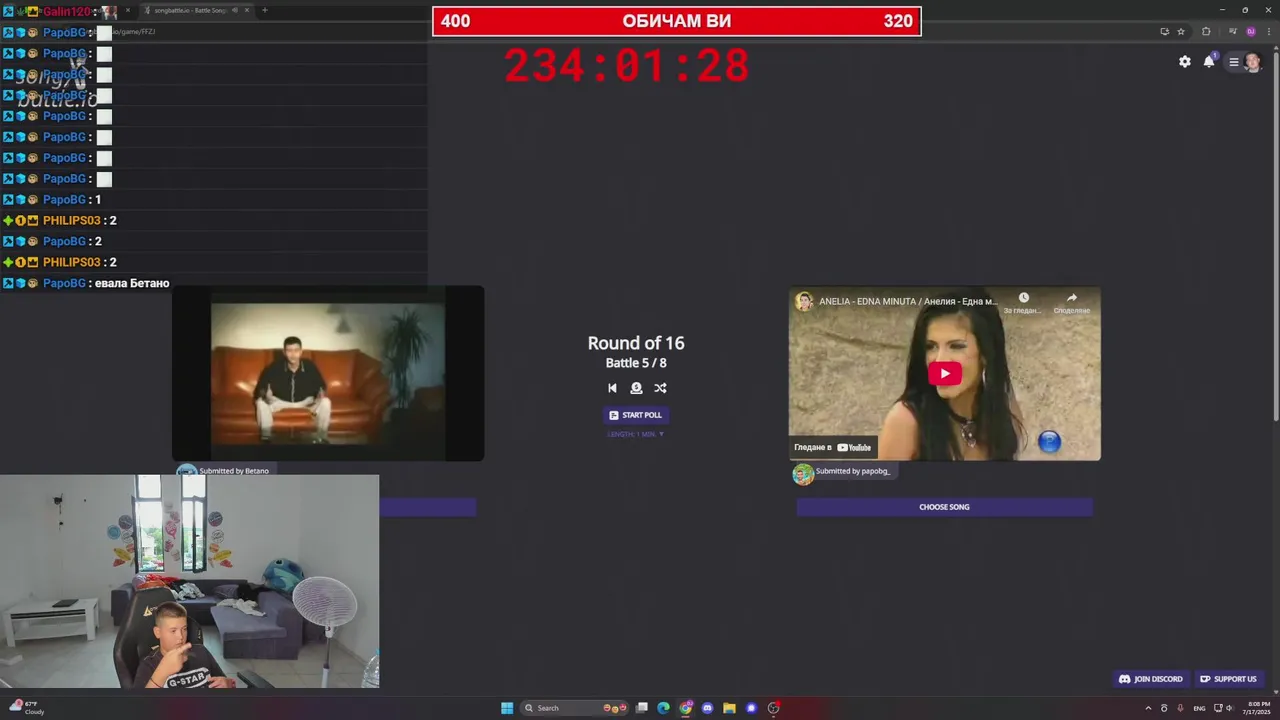The width and height of the screenshot is (1280, 720).
Task: Open Chrome media control icon
Action: coord(1232,31)
